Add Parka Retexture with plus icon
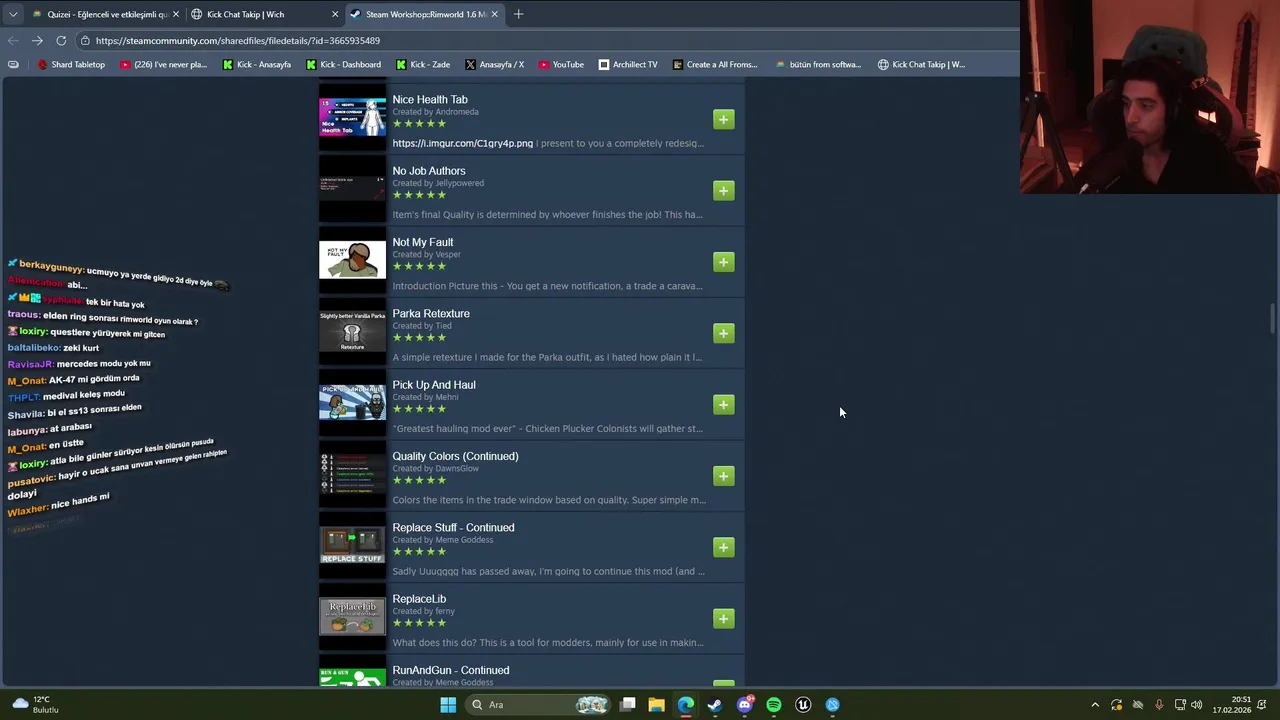 (x=724, y=333)
